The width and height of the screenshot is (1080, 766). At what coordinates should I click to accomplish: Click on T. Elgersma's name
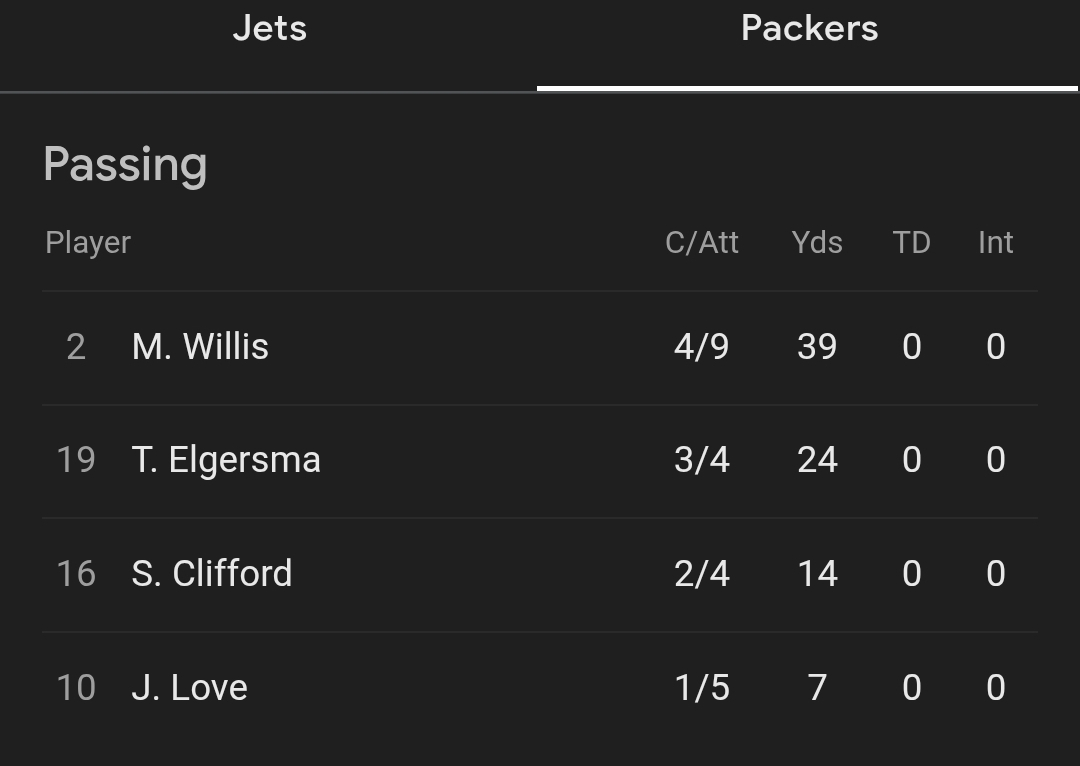coord(226,460)
